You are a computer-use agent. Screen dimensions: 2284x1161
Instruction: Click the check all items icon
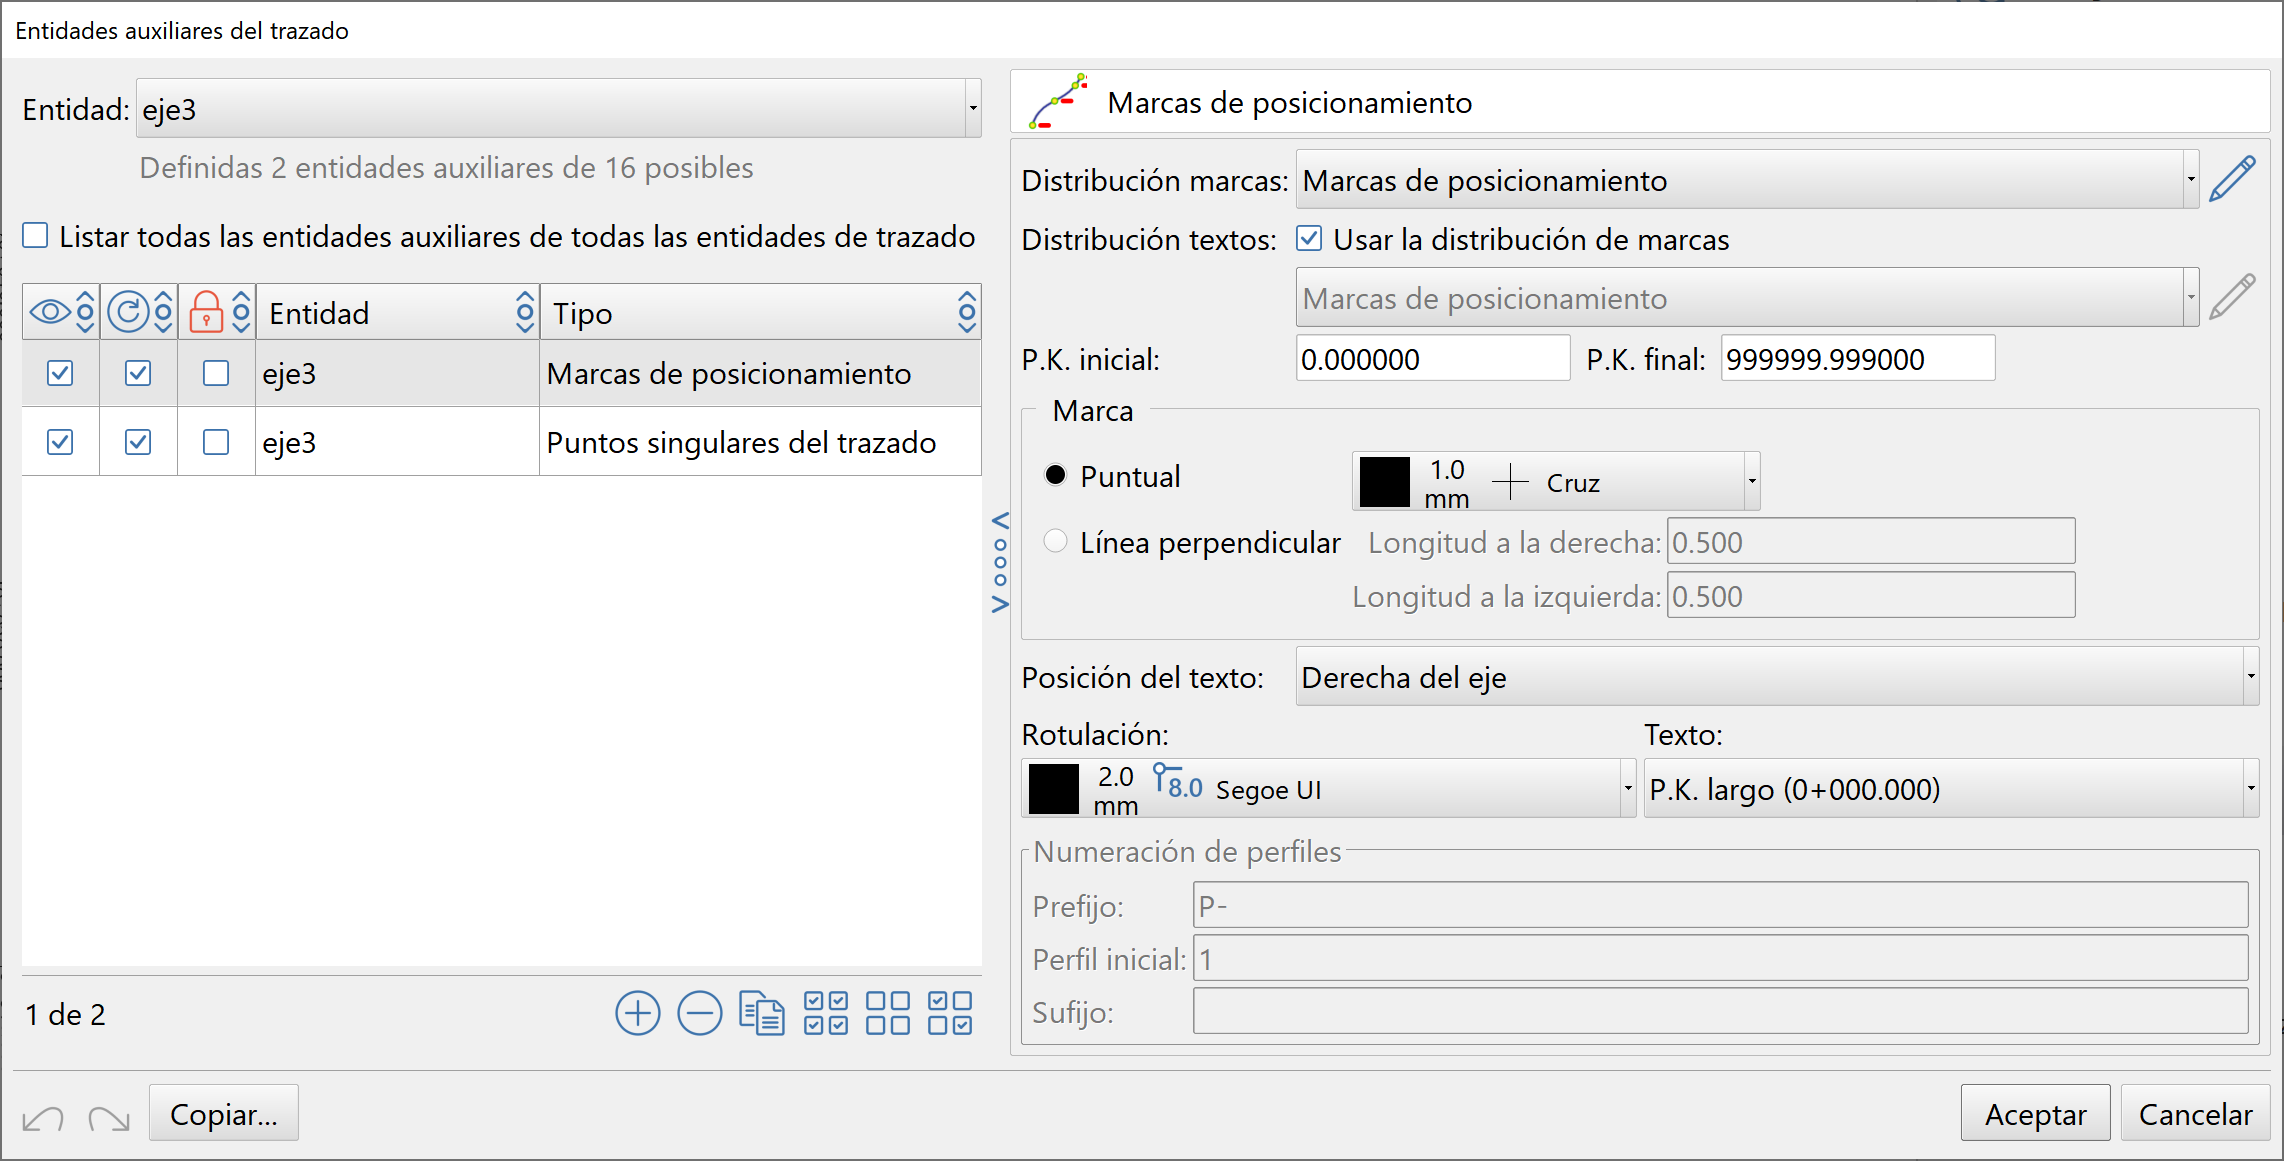click(826, 1014)
